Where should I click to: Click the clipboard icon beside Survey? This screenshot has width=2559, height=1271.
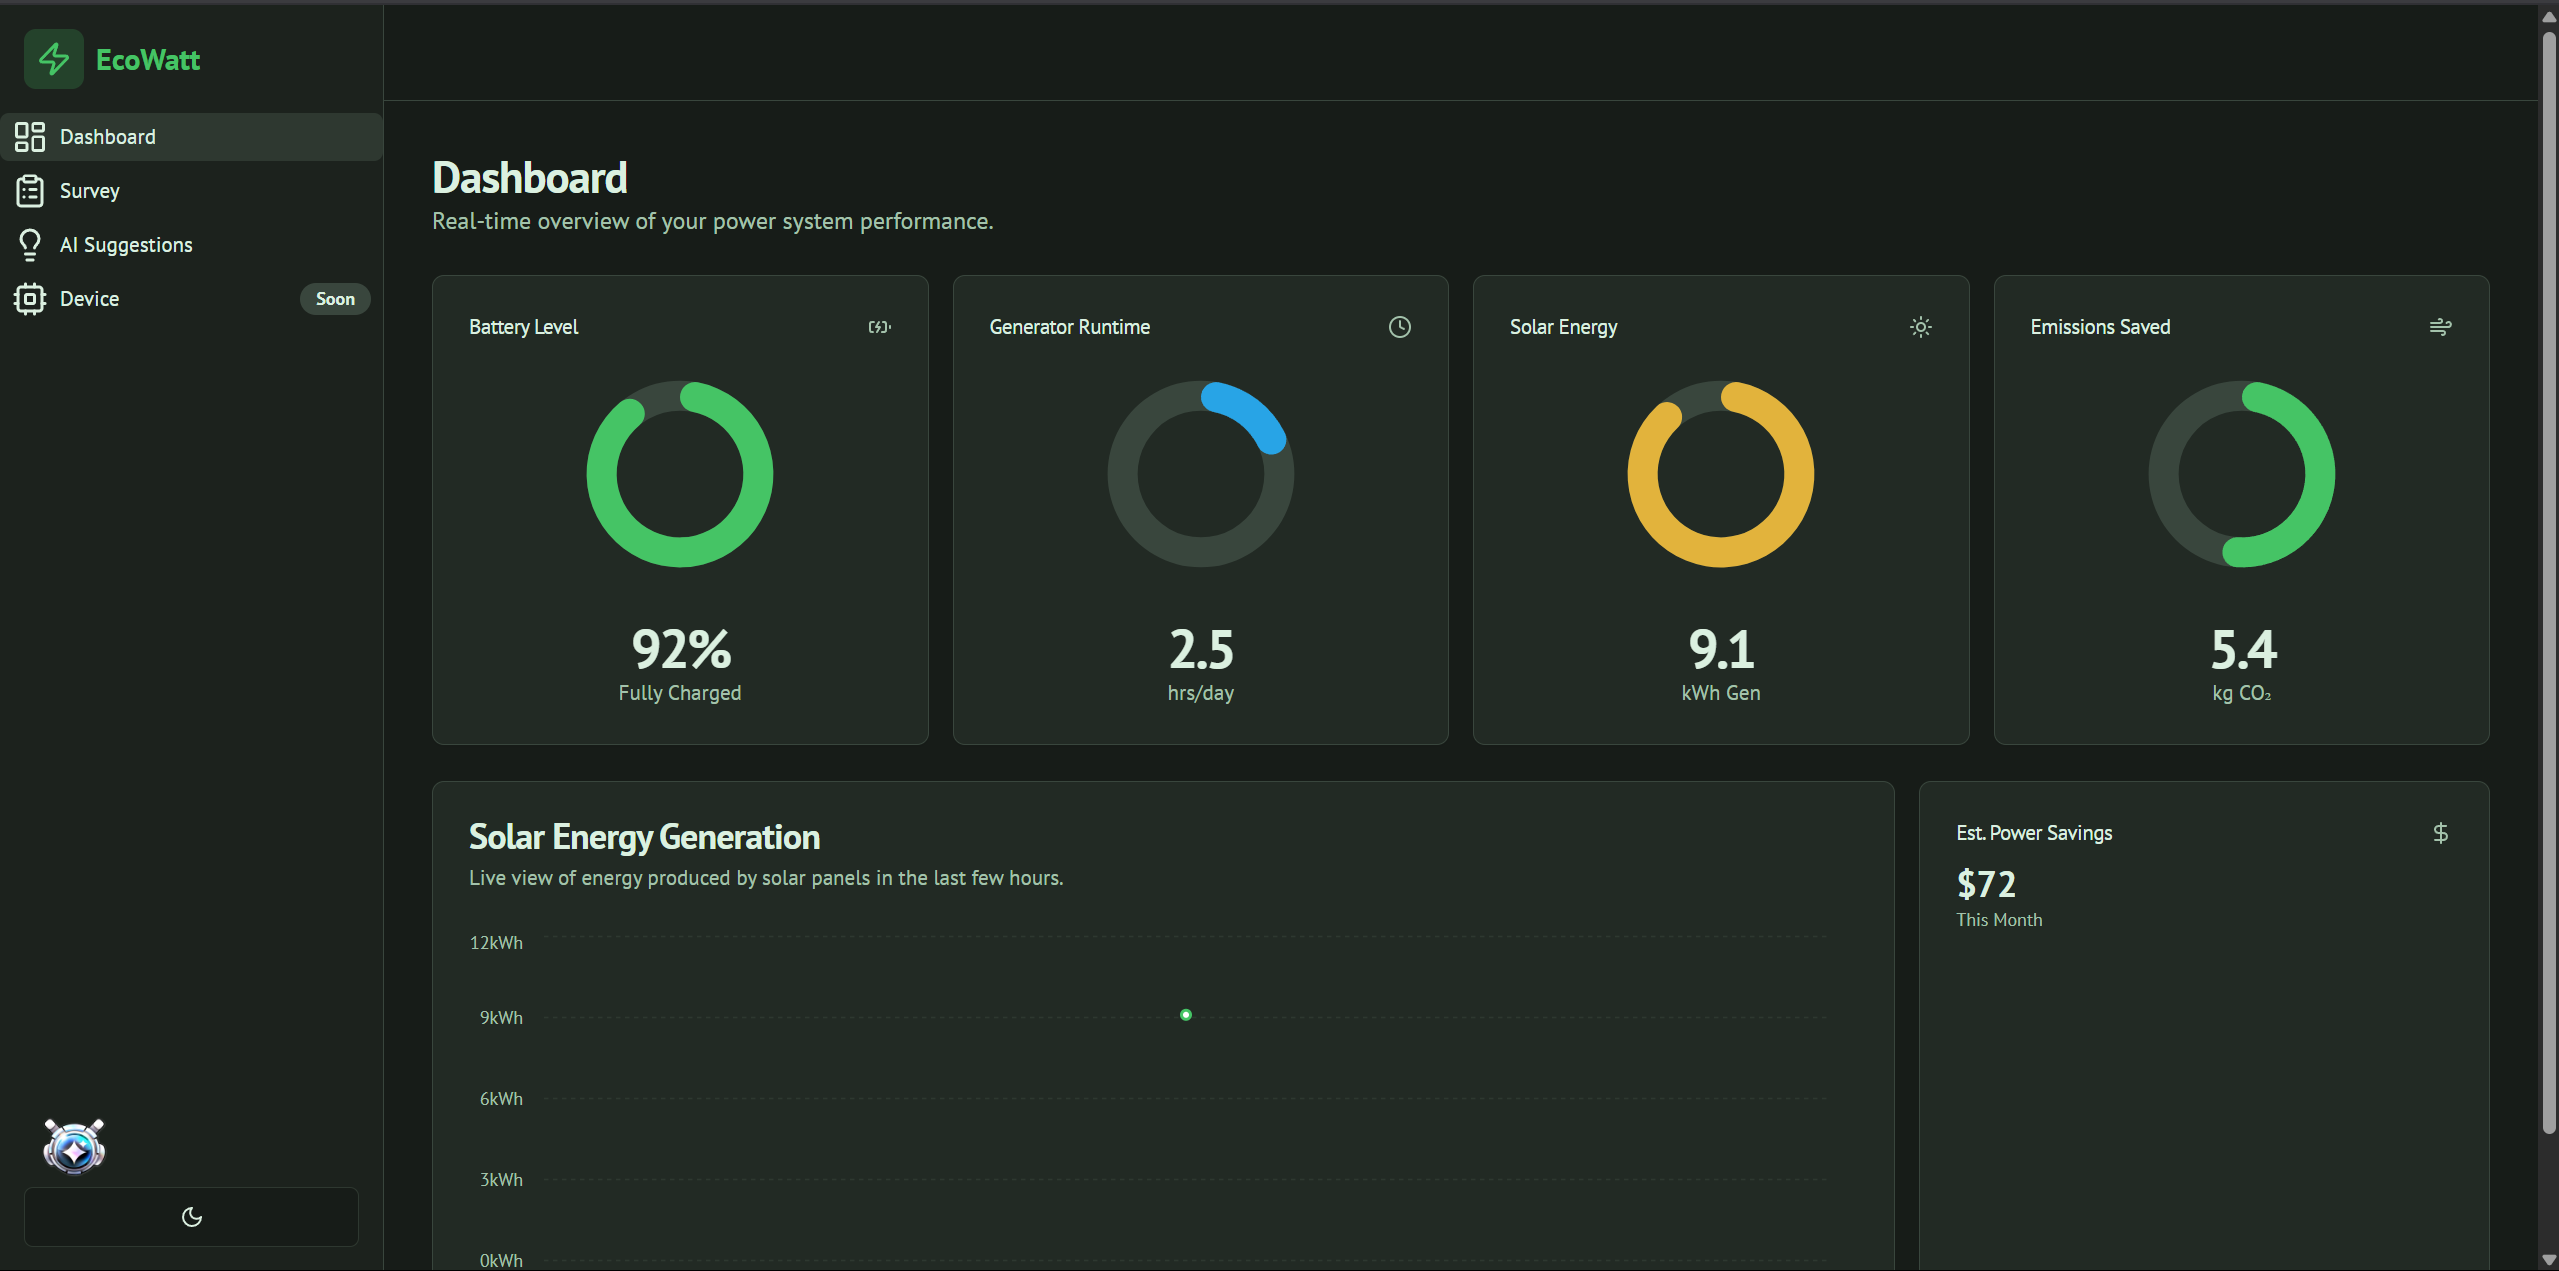(30, 191)
